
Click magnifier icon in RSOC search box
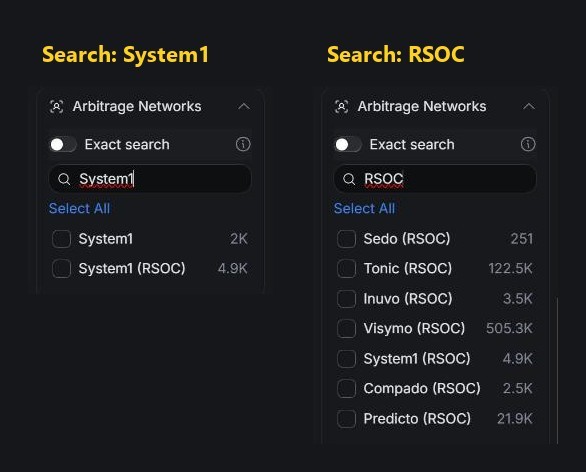tap(349, 179)
